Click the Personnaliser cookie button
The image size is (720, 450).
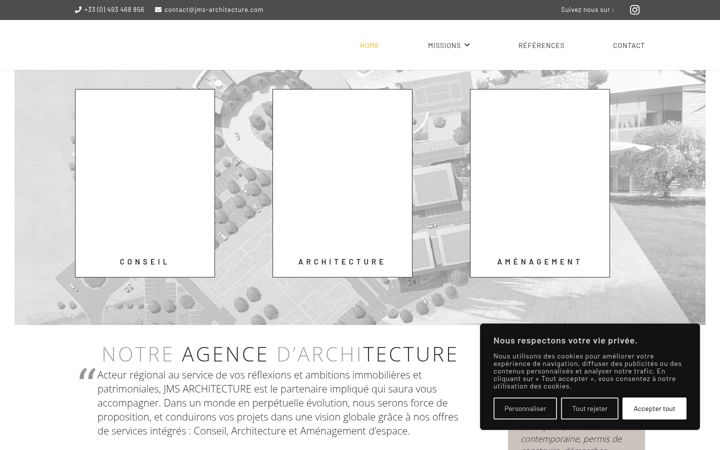tap(525, 408)
